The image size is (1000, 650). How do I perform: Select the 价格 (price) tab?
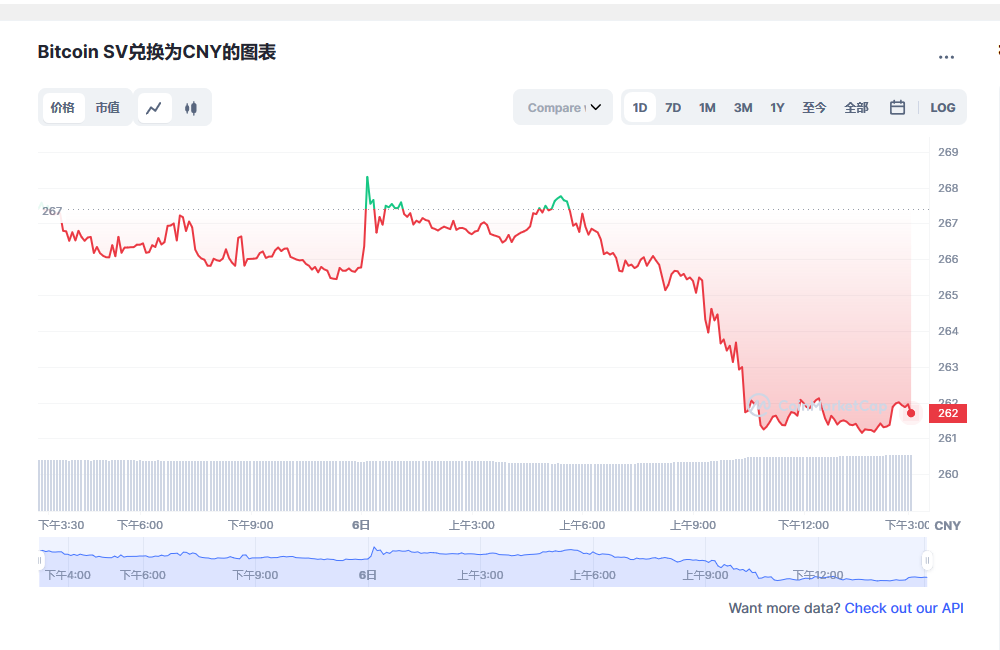[x=62, y=108]
